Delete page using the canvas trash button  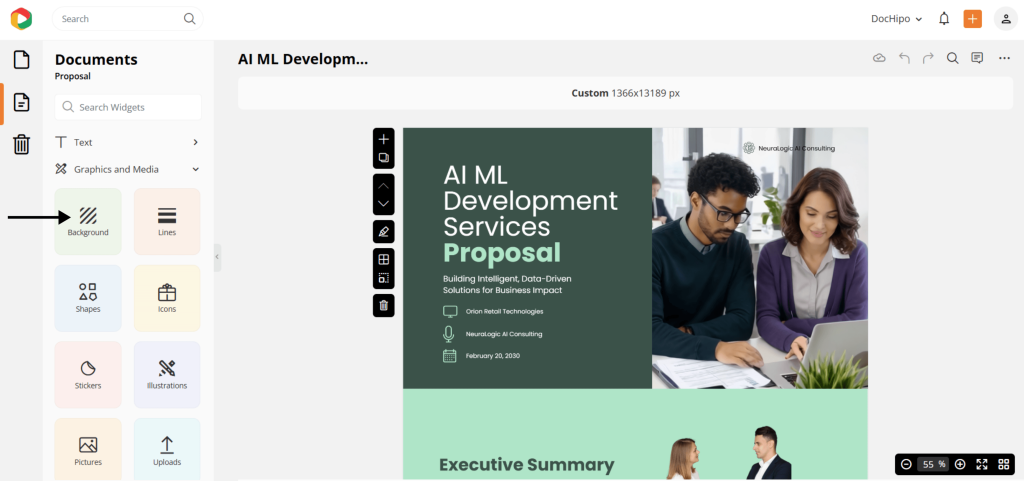coord(384,305)
